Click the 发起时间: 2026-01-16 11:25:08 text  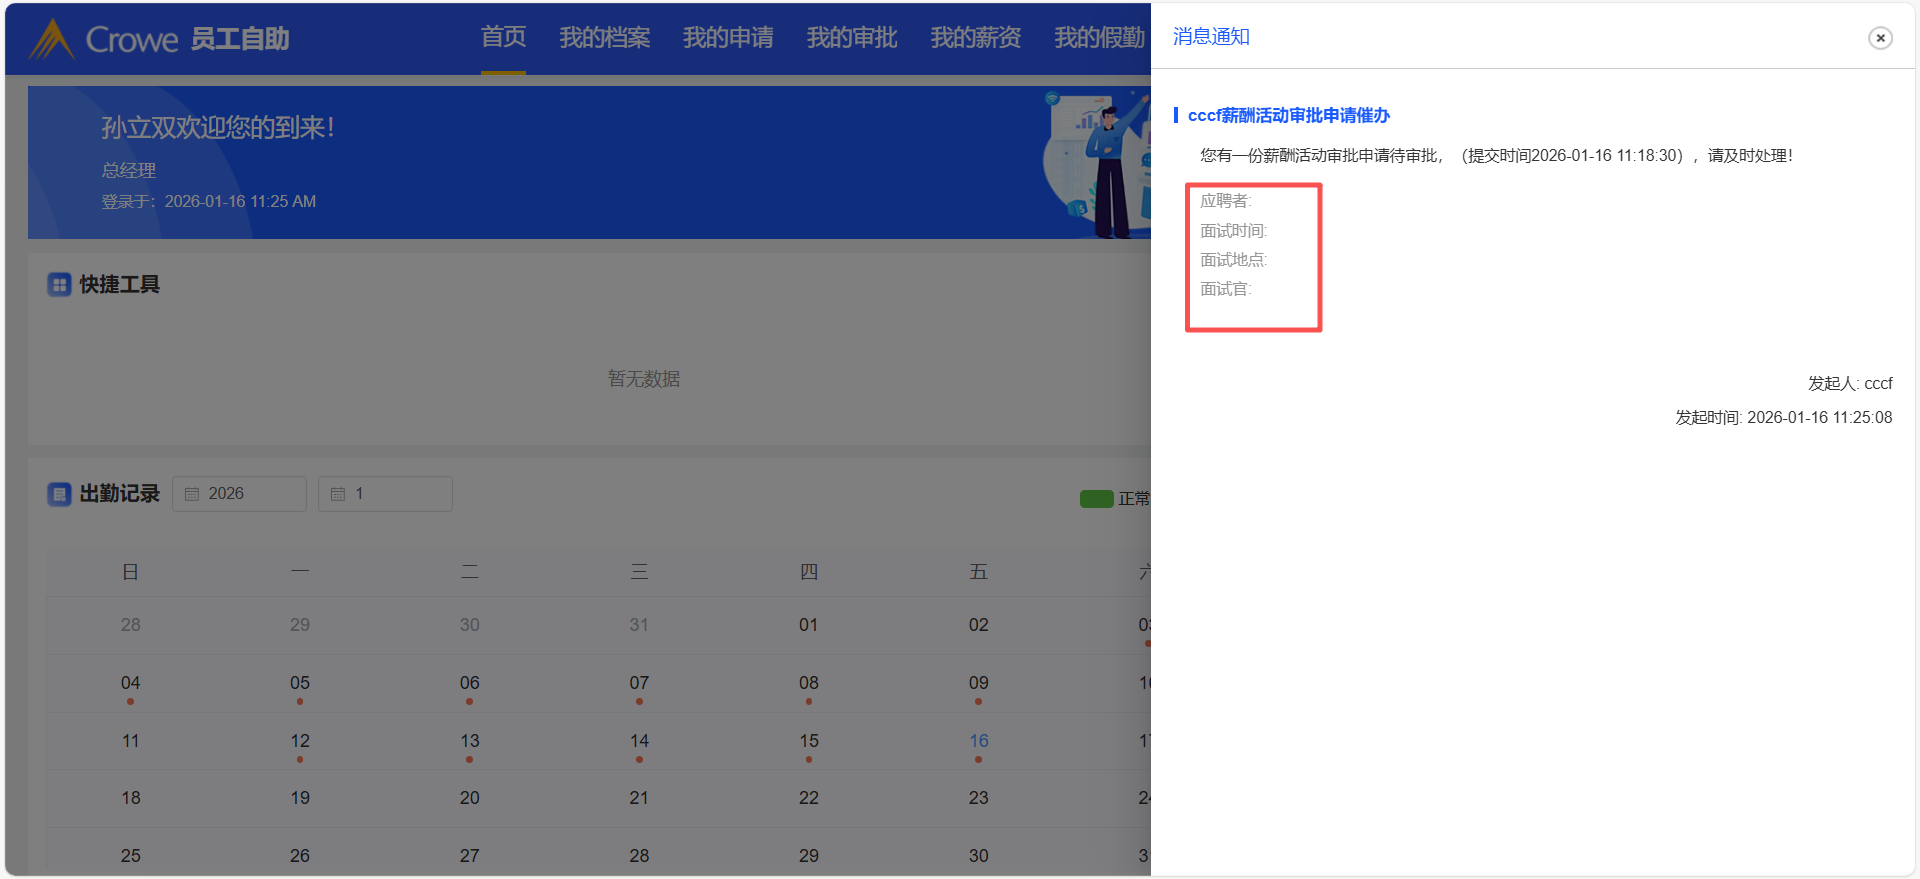[x=1784, y=418]
